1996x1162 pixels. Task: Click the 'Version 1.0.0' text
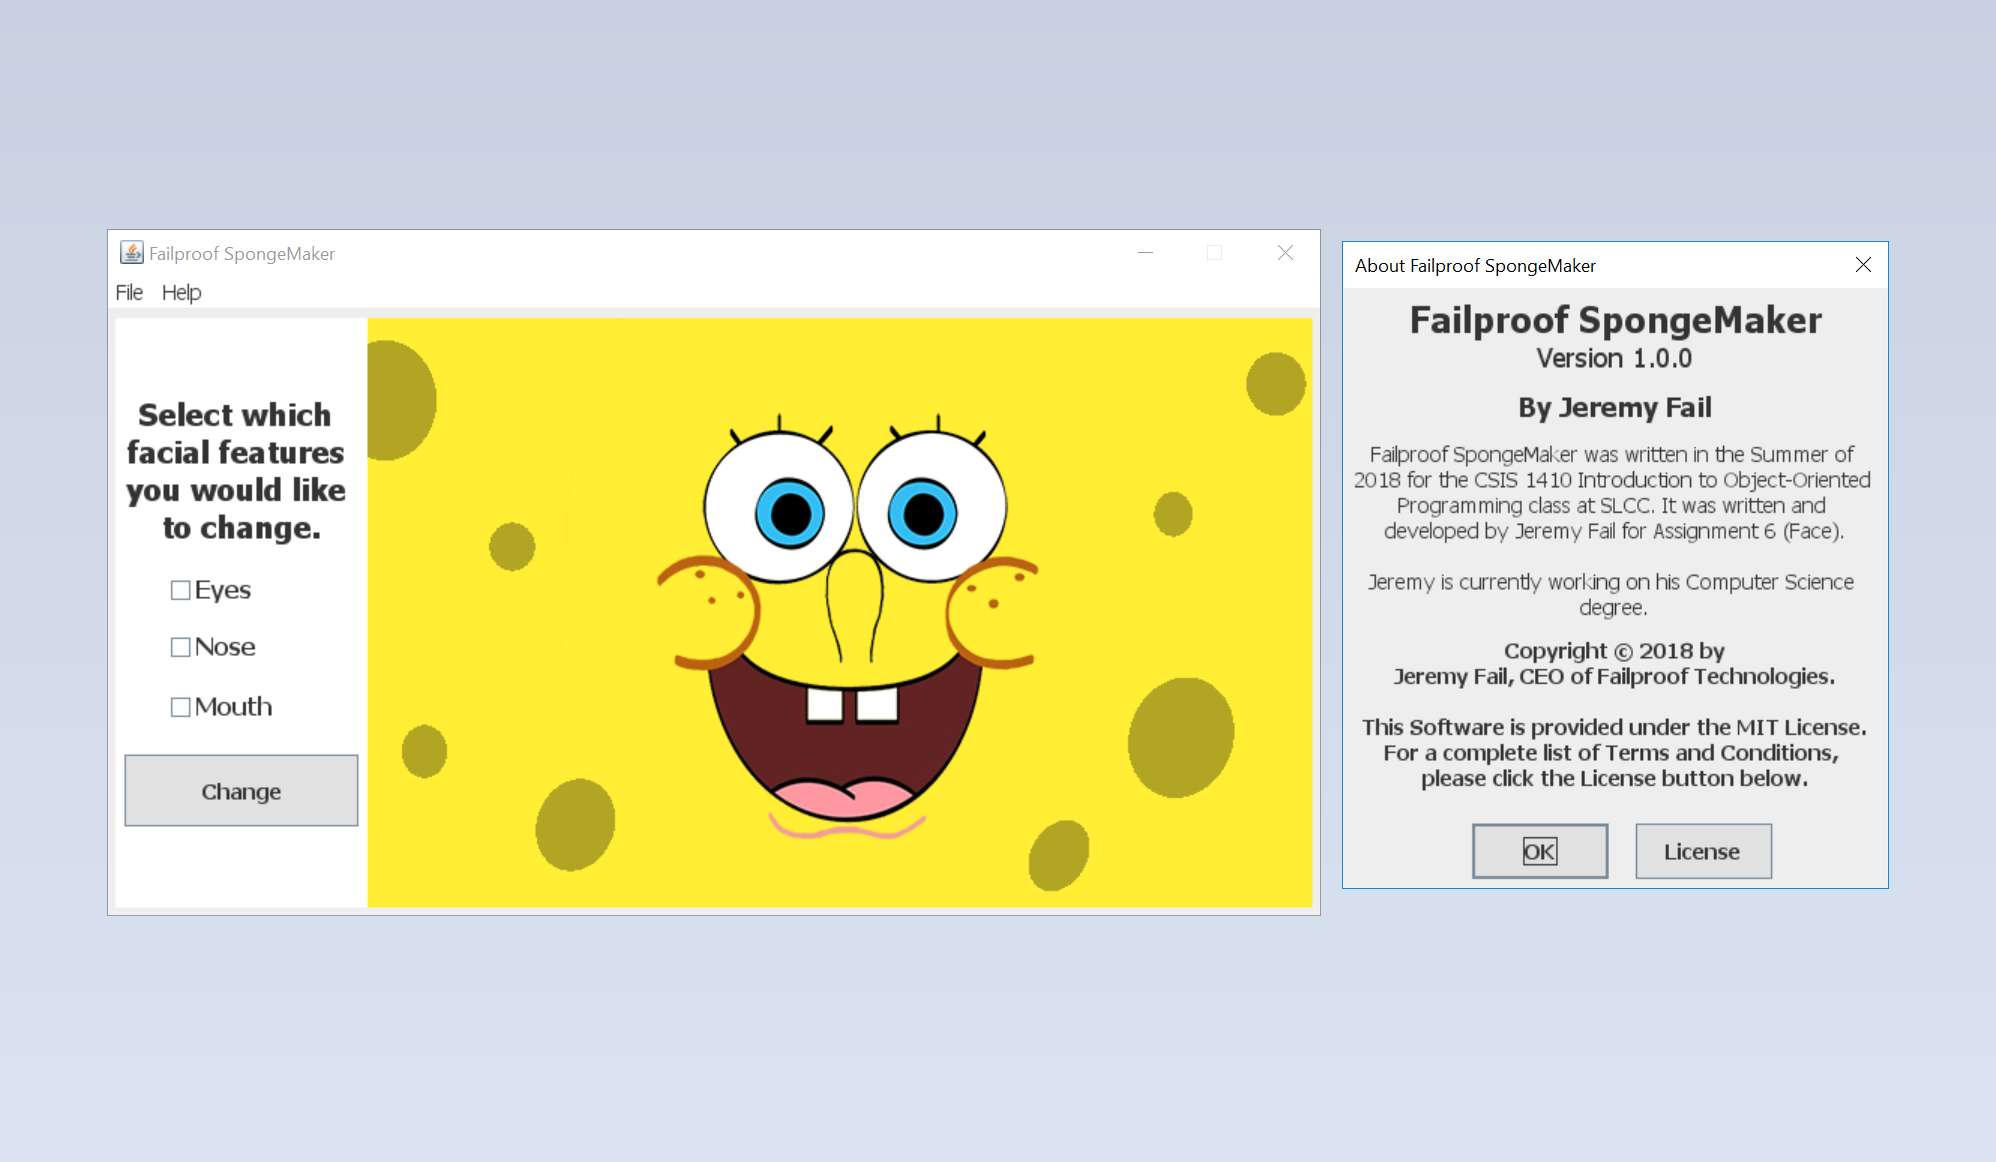pyautogui.click(x=1615, y=358)
